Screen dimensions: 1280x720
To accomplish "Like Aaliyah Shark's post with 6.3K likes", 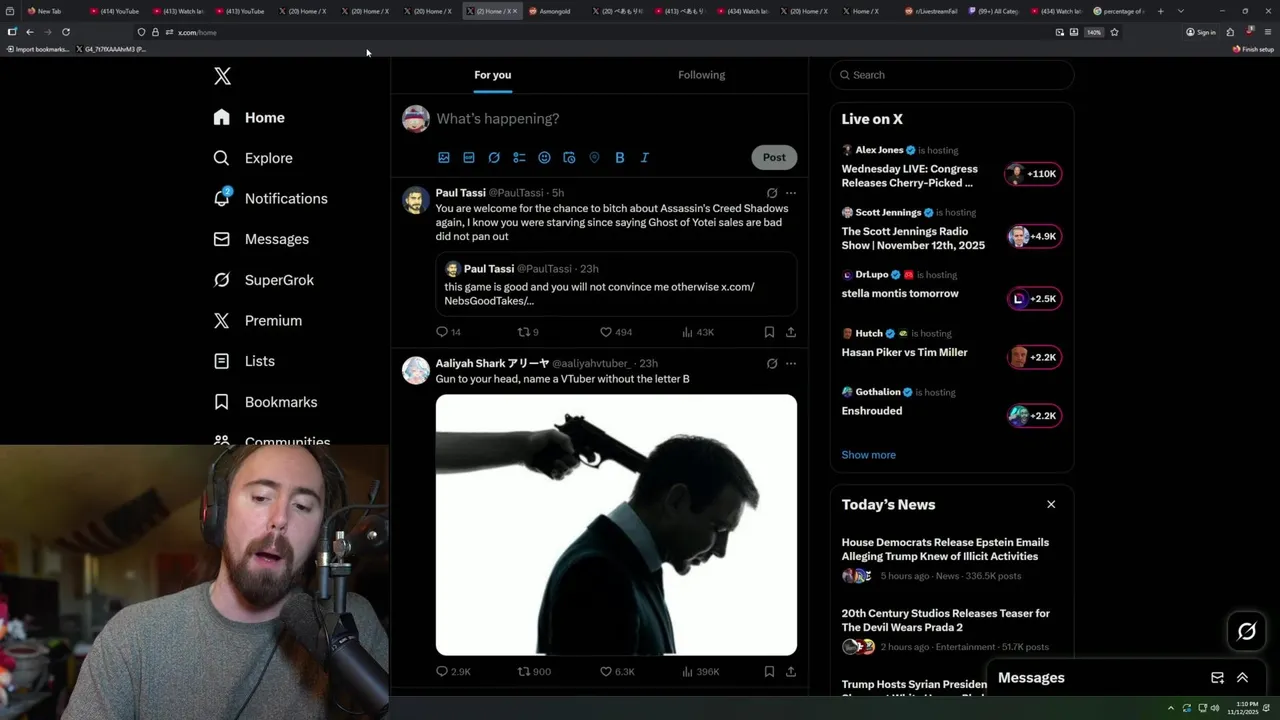I will (617, 672).
